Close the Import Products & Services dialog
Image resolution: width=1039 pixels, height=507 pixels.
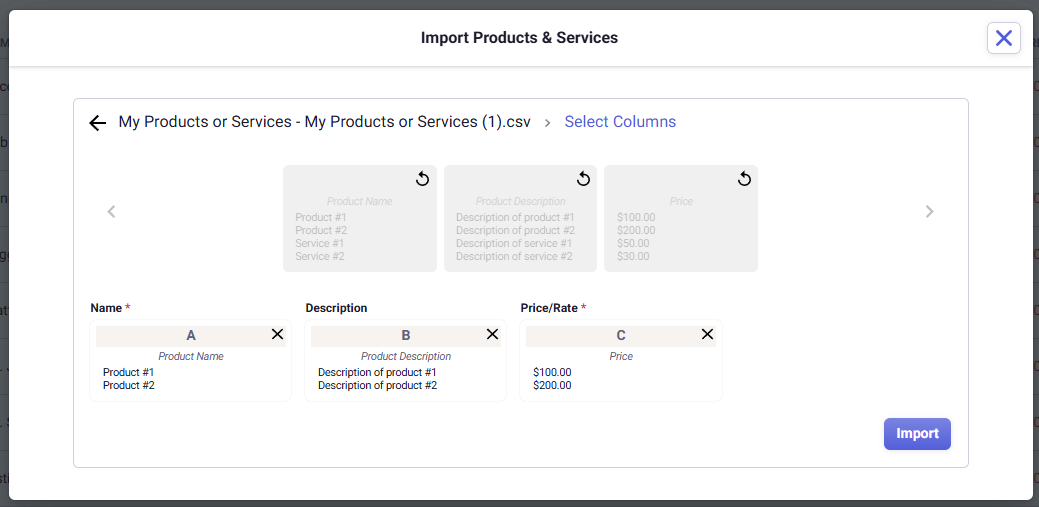point(1003,38)
